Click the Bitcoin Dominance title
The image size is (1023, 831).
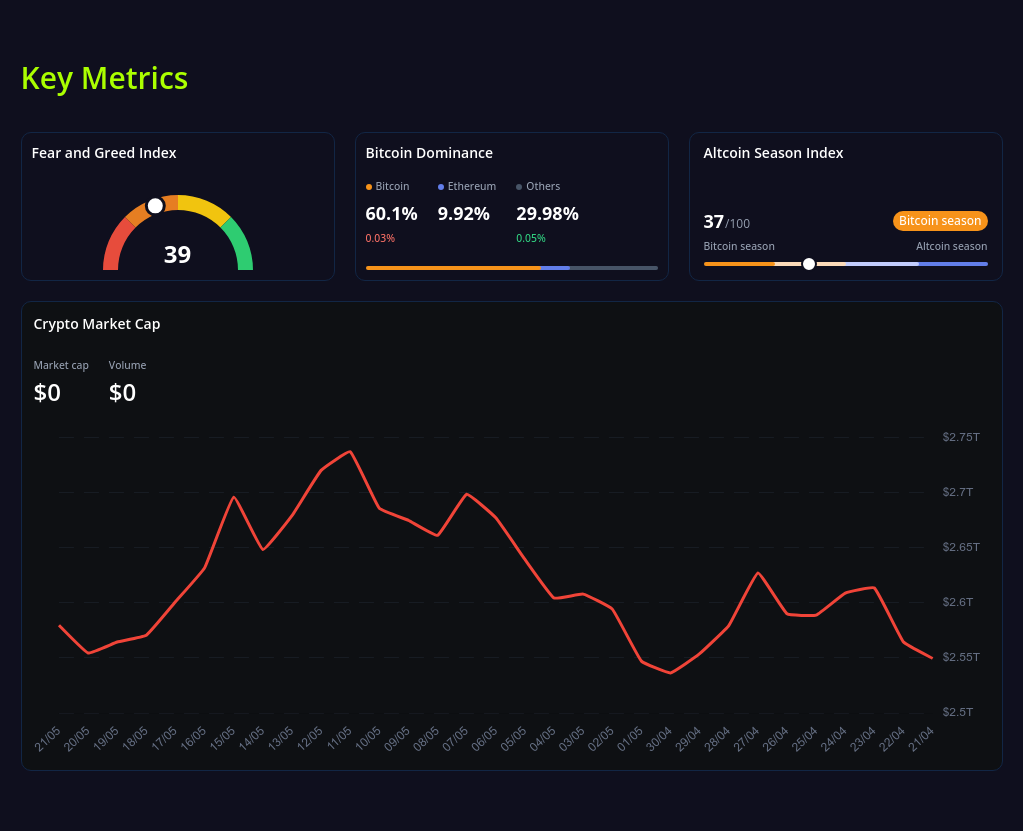[x=429, y=153]
